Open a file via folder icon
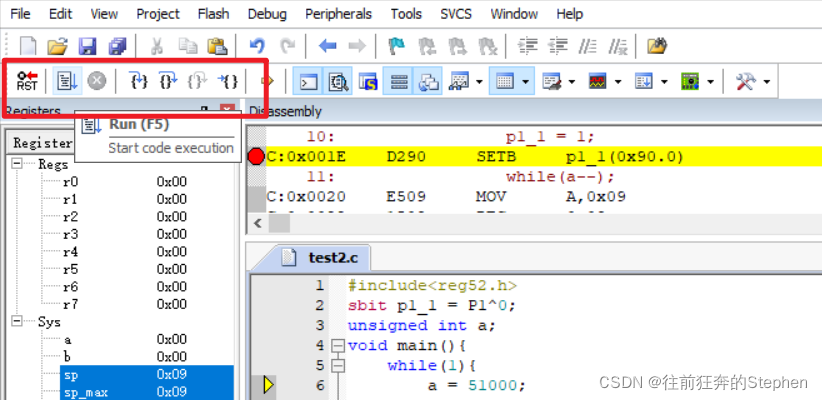Viewport: 822px width, 400px height. coord(57,46)
